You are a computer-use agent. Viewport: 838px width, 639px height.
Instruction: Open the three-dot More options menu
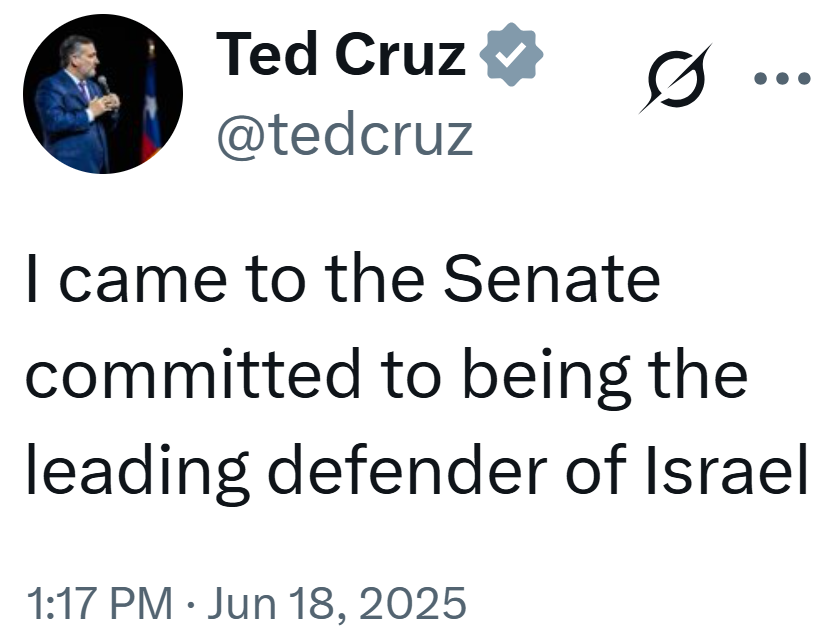(x=782, y=79)
